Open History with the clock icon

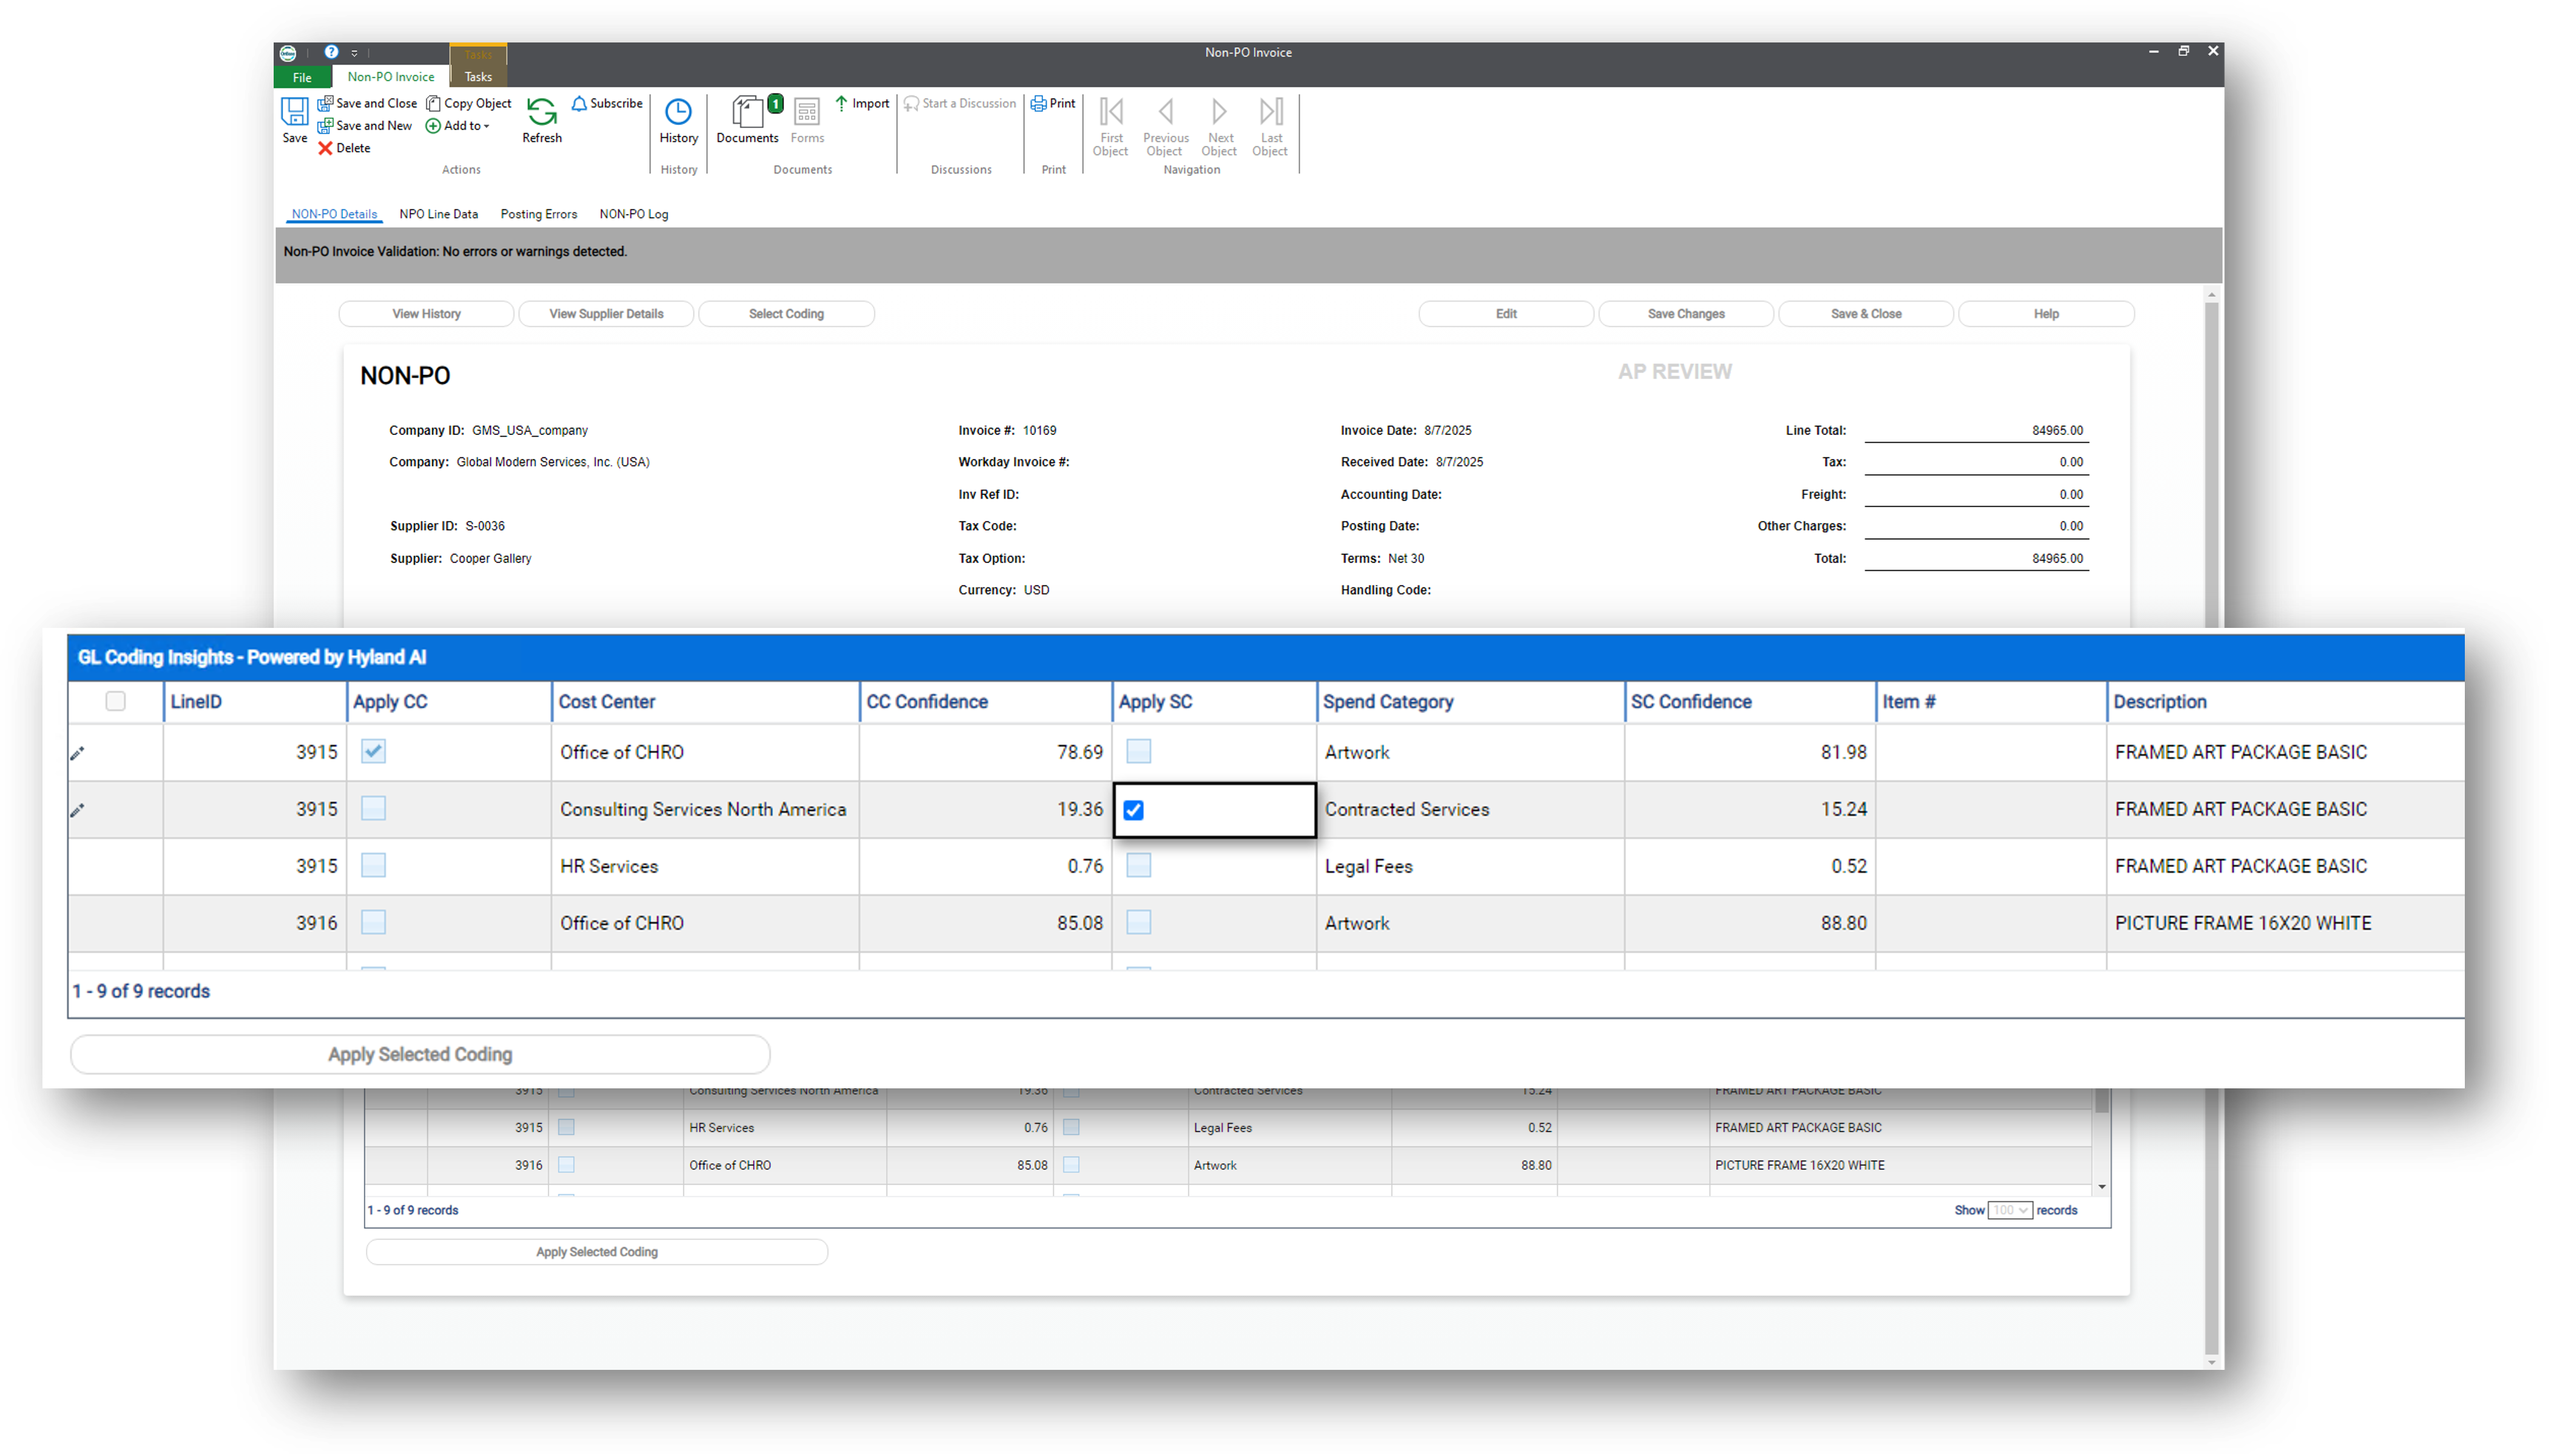tap(678, 112)
